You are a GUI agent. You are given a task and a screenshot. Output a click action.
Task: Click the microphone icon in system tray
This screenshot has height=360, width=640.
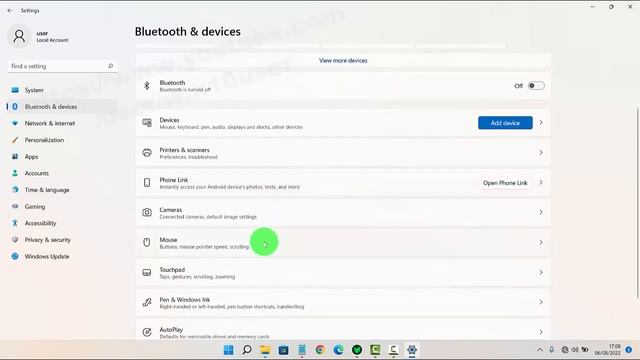[551, 350]
